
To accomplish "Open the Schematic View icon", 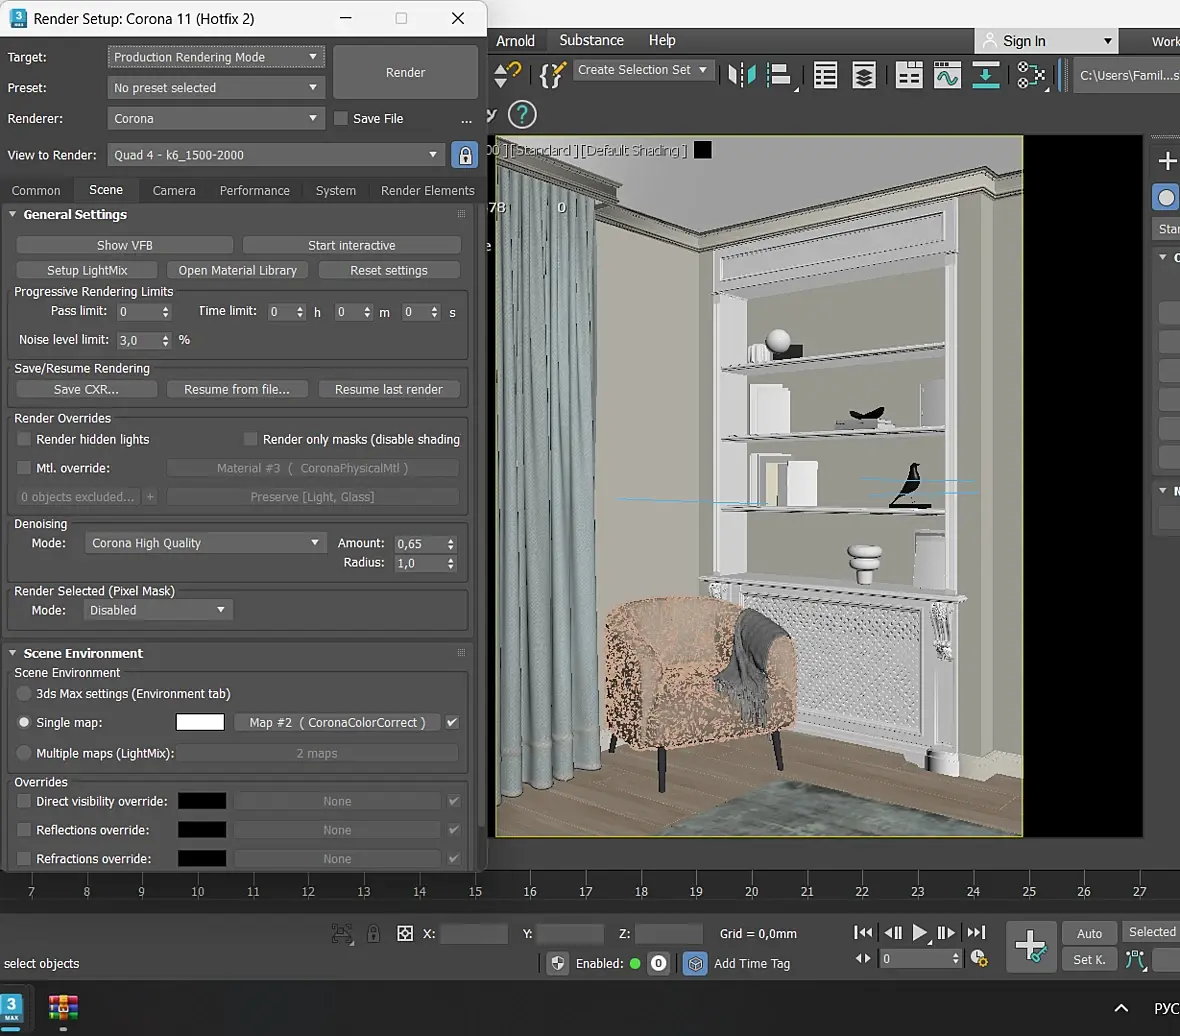I will pos(986,75).
